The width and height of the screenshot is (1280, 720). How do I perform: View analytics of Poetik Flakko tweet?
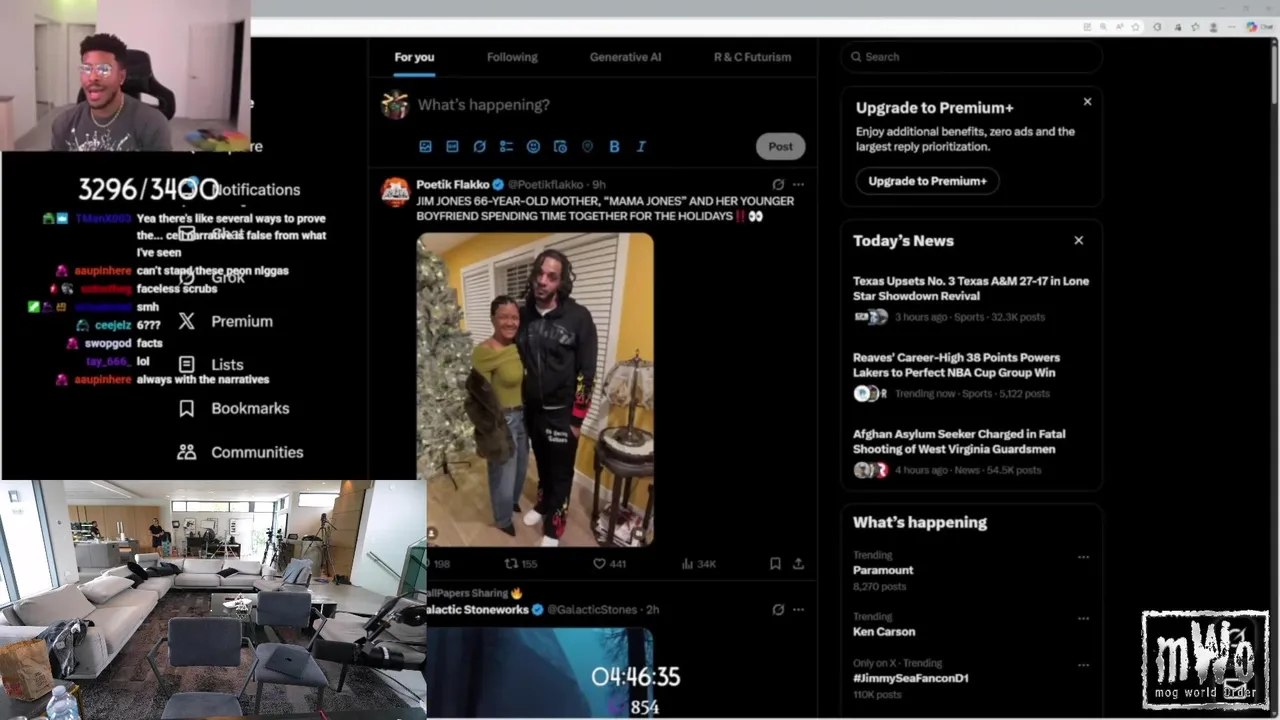pos(698,564)
